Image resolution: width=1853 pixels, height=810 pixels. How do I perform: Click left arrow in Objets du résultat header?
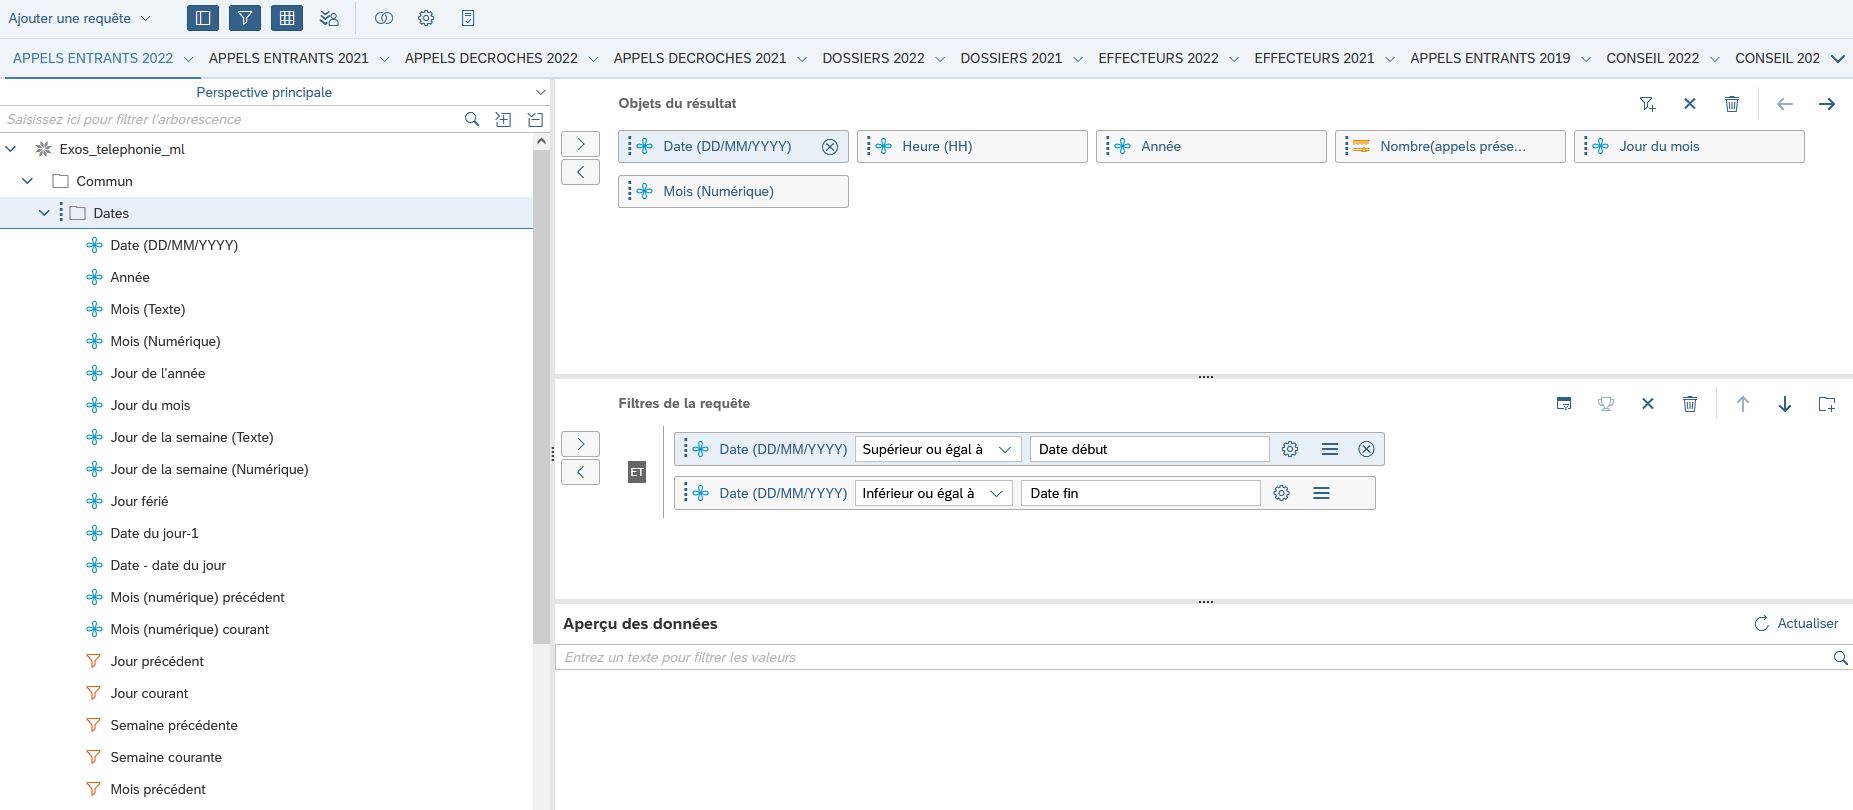click(1785, 104)
